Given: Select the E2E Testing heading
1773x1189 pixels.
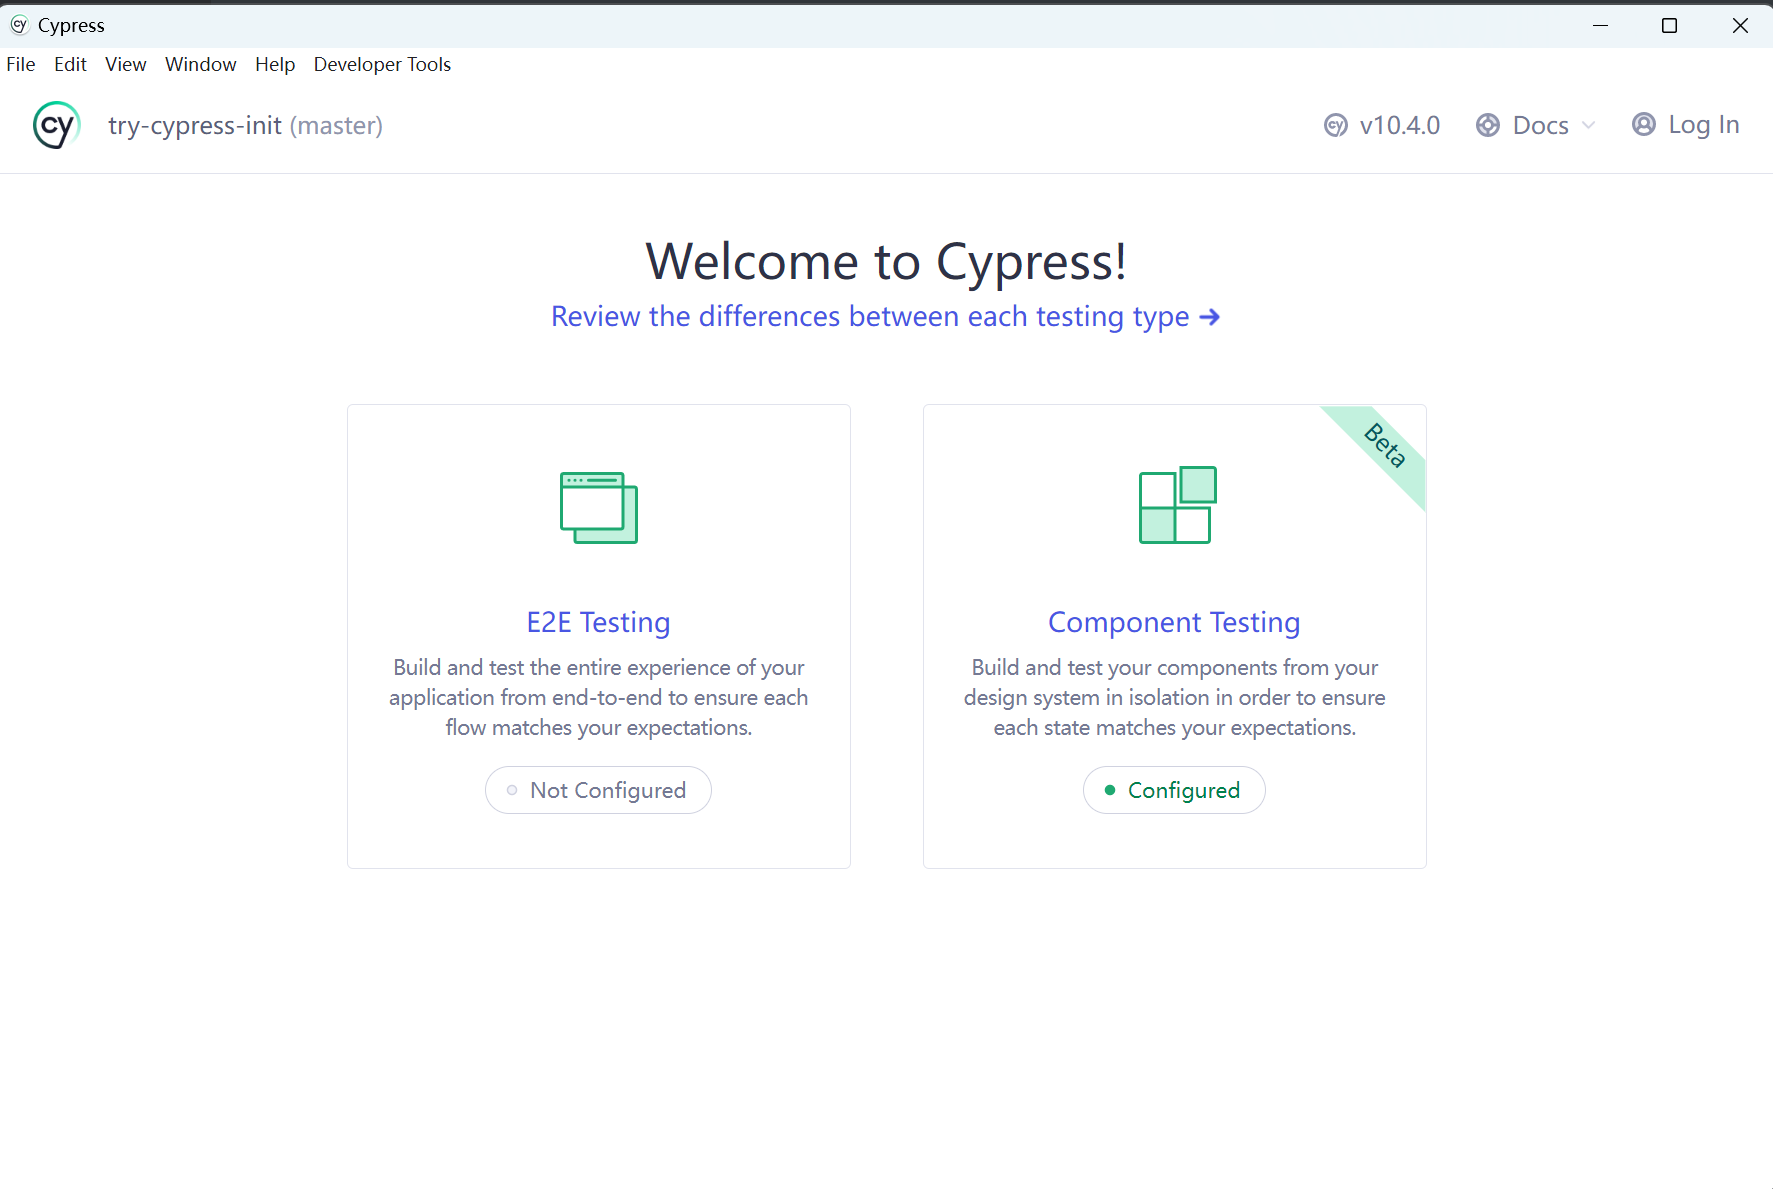Looking at the screenshot, I should point(598,622).
